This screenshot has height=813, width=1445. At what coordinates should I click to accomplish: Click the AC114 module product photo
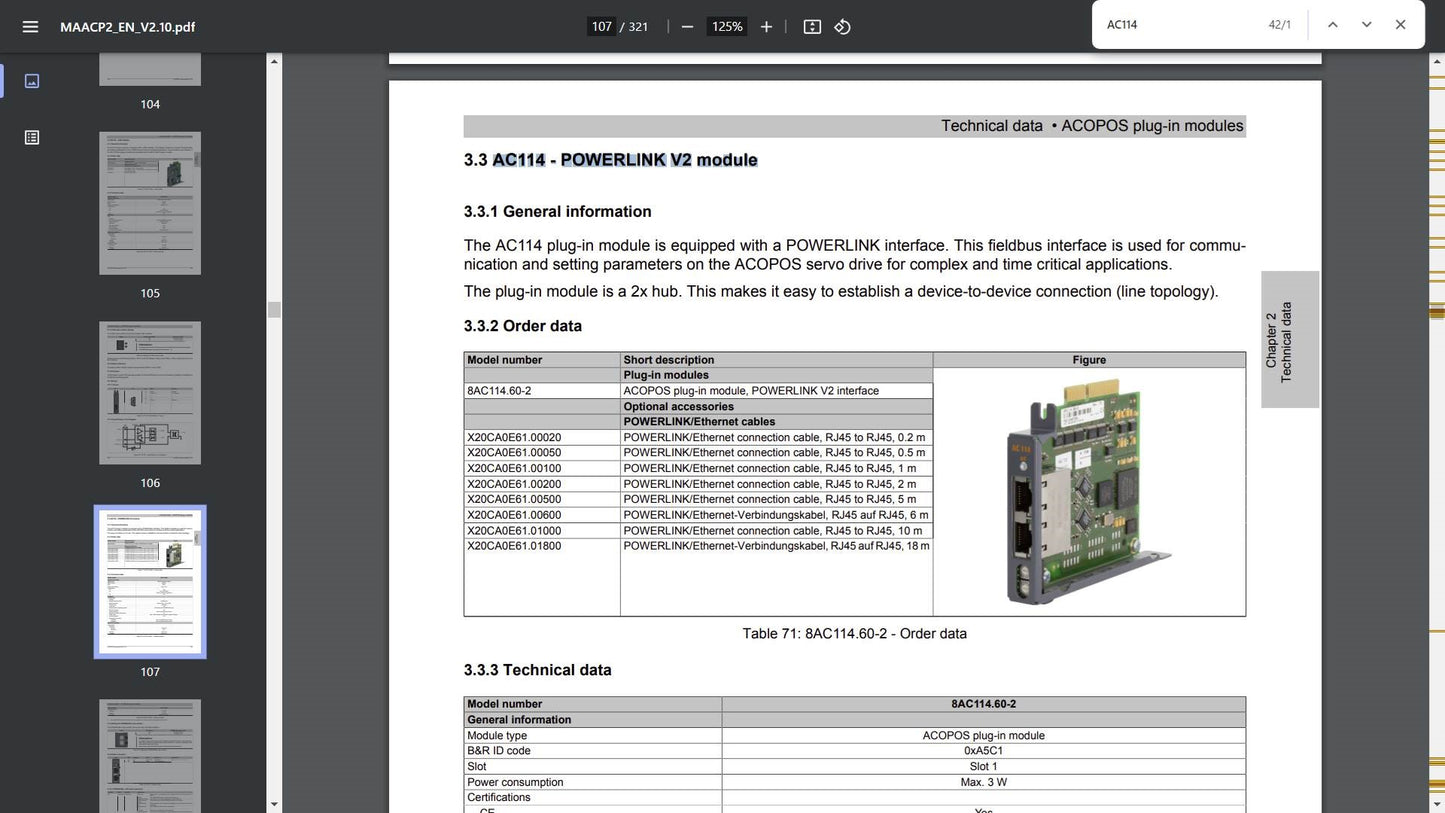pos(1088,490)
